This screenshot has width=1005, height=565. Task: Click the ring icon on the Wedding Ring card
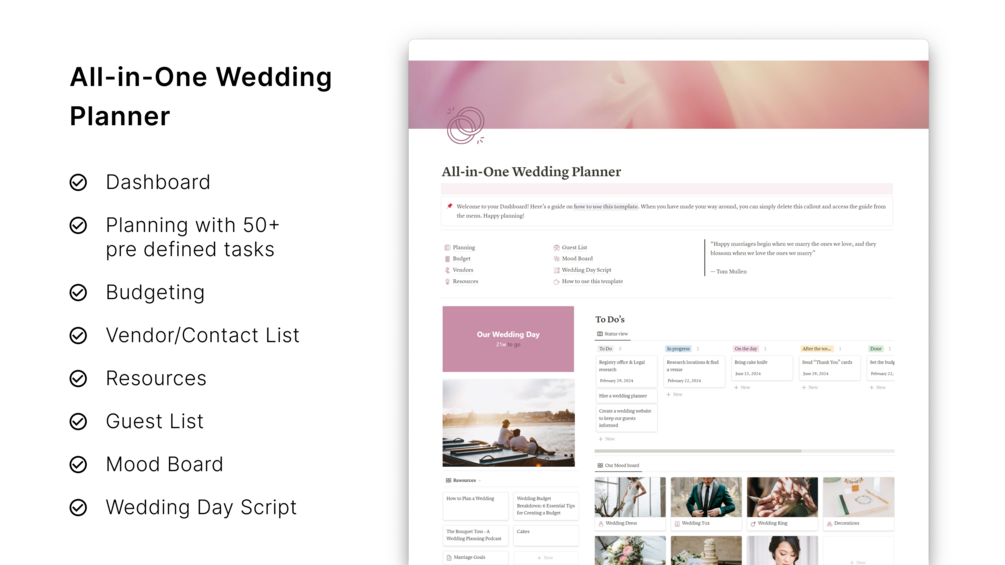click(752, 523)
